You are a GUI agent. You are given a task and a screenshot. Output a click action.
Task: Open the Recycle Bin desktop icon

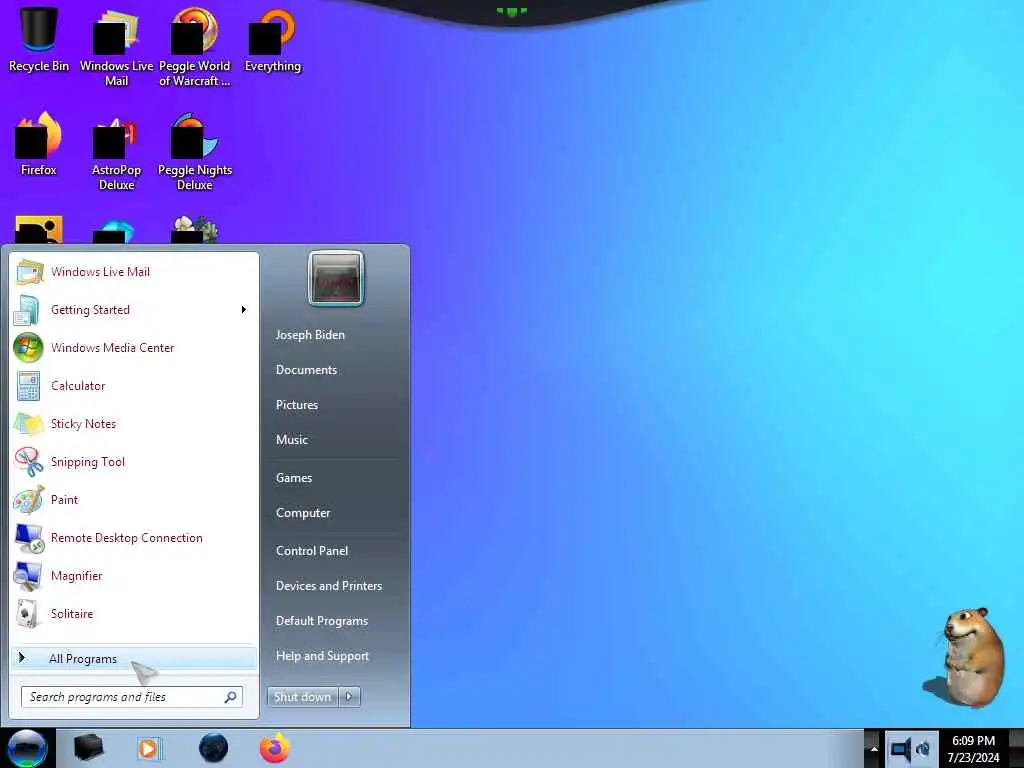click(39, 38)
